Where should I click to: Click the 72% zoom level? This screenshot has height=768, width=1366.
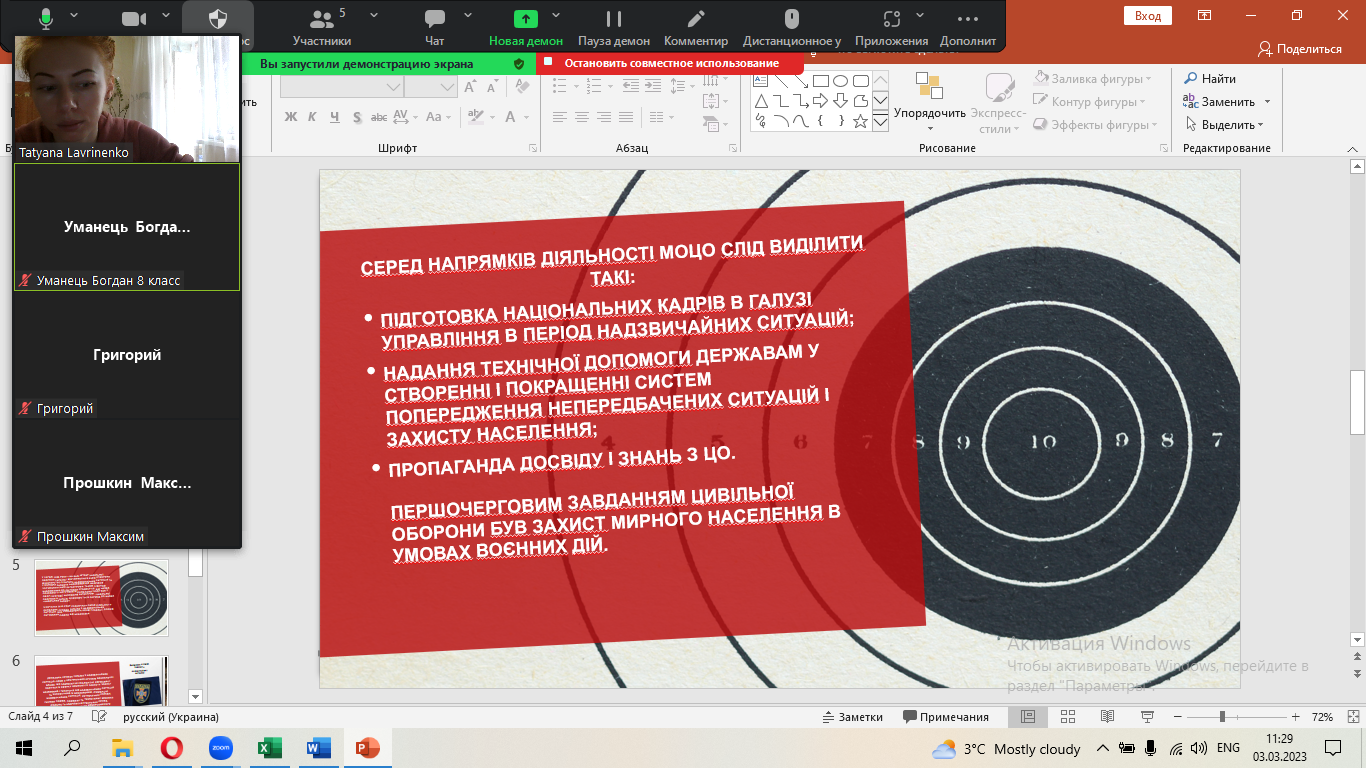(x=1322, y=717)
